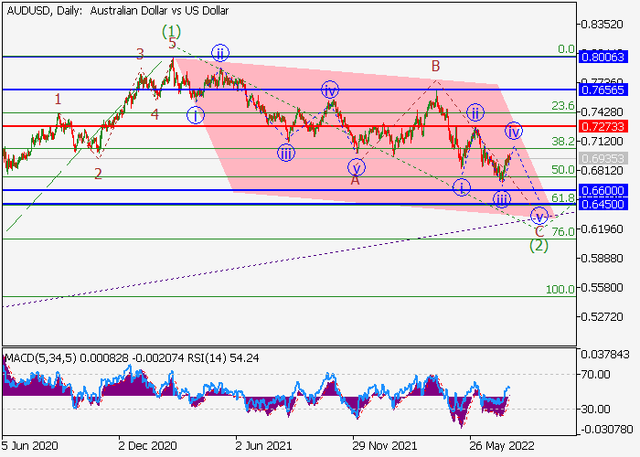
Task: Select the red wave 2 label
Action: (x=98, y=174)
